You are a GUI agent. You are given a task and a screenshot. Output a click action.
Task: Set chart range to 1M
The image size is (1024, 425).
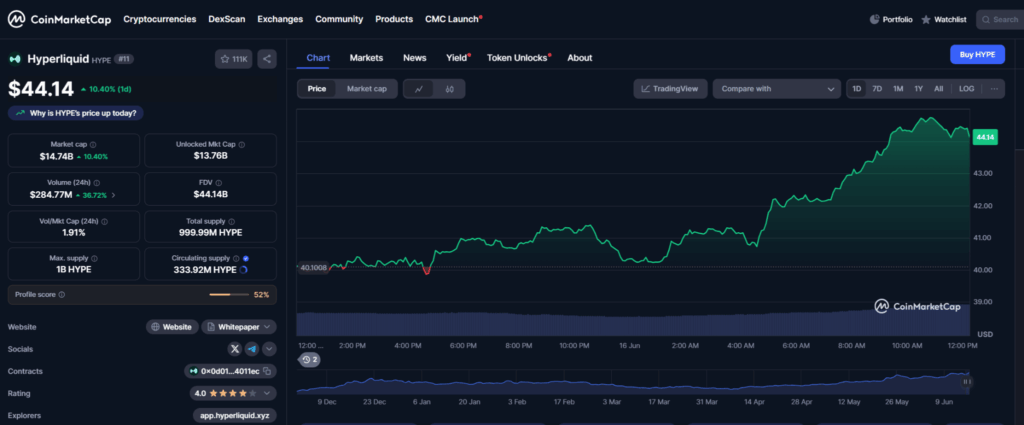898,89
